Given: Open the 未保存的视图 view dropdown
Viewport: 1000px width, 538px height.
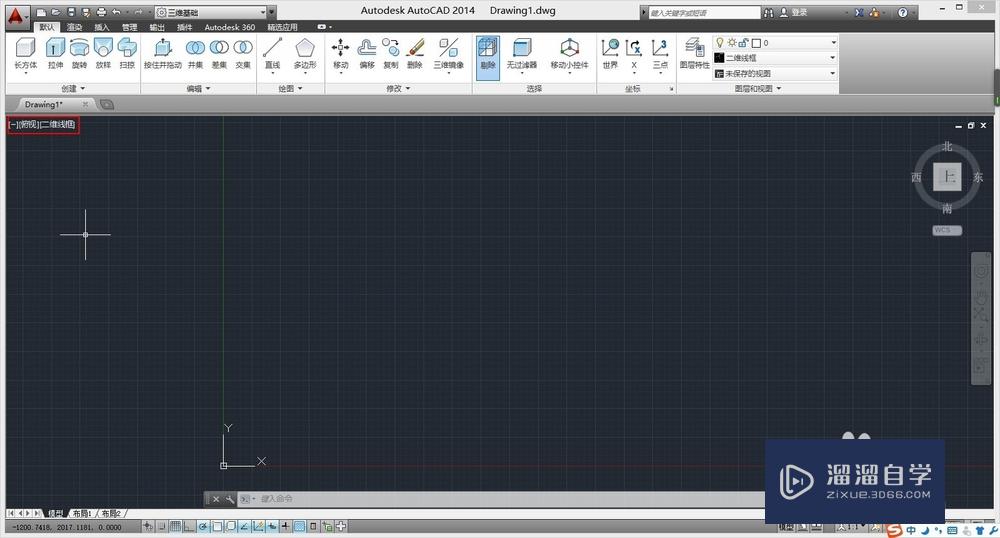Looking at the screenshot, I should pos(775,73).
